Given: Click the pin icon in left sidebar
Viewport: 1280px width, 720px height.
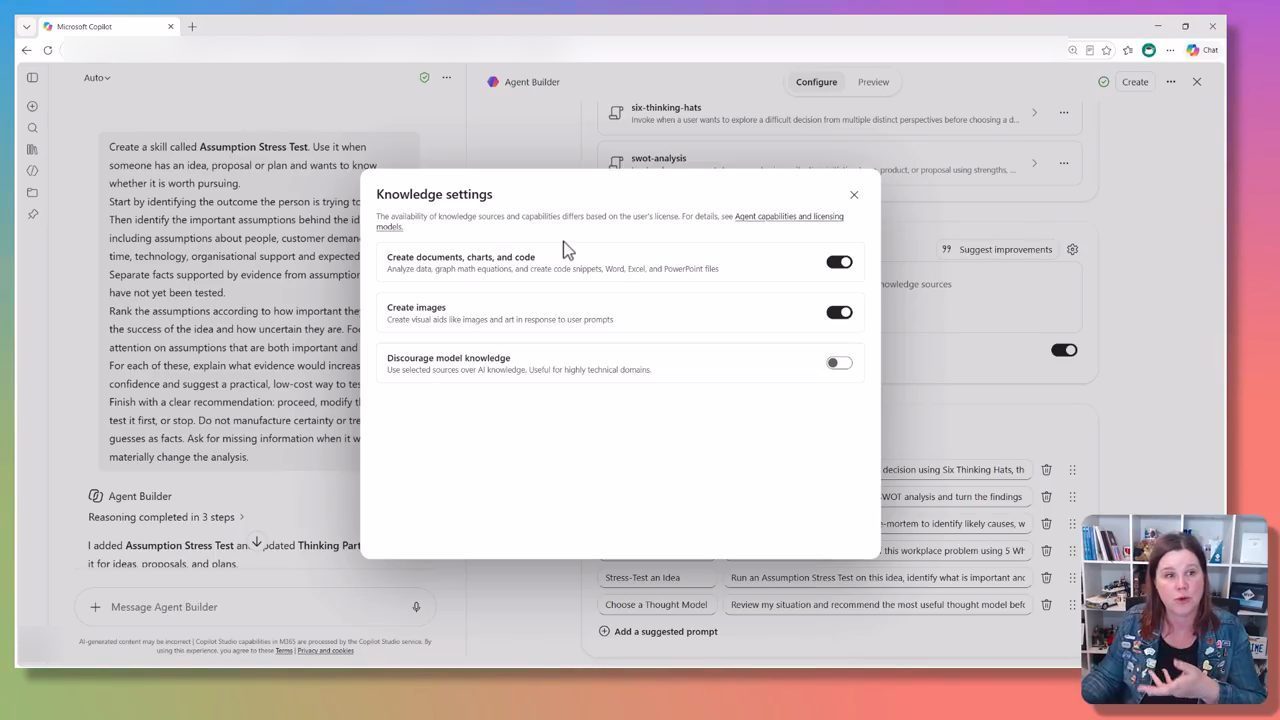Looking at the screenshot, I should coord(32,214).
